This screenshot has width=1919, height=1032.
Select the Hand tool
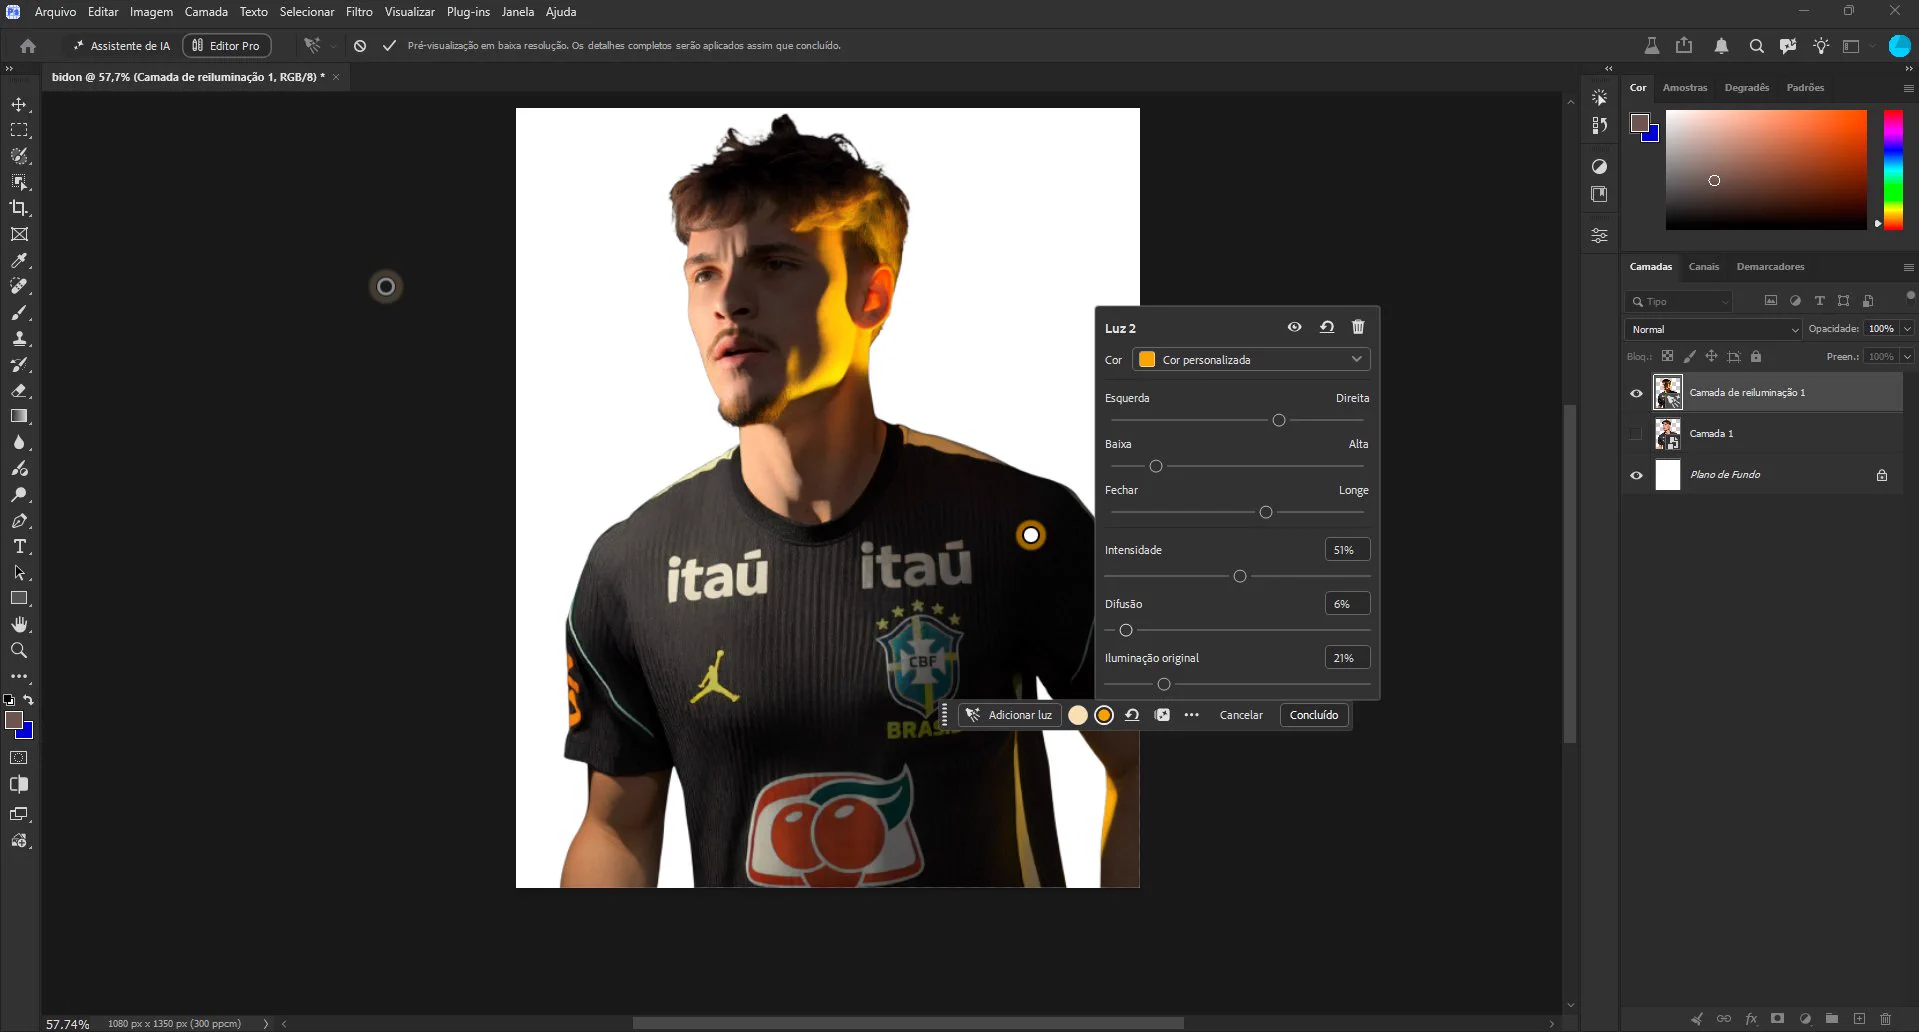tap(19, 625)
